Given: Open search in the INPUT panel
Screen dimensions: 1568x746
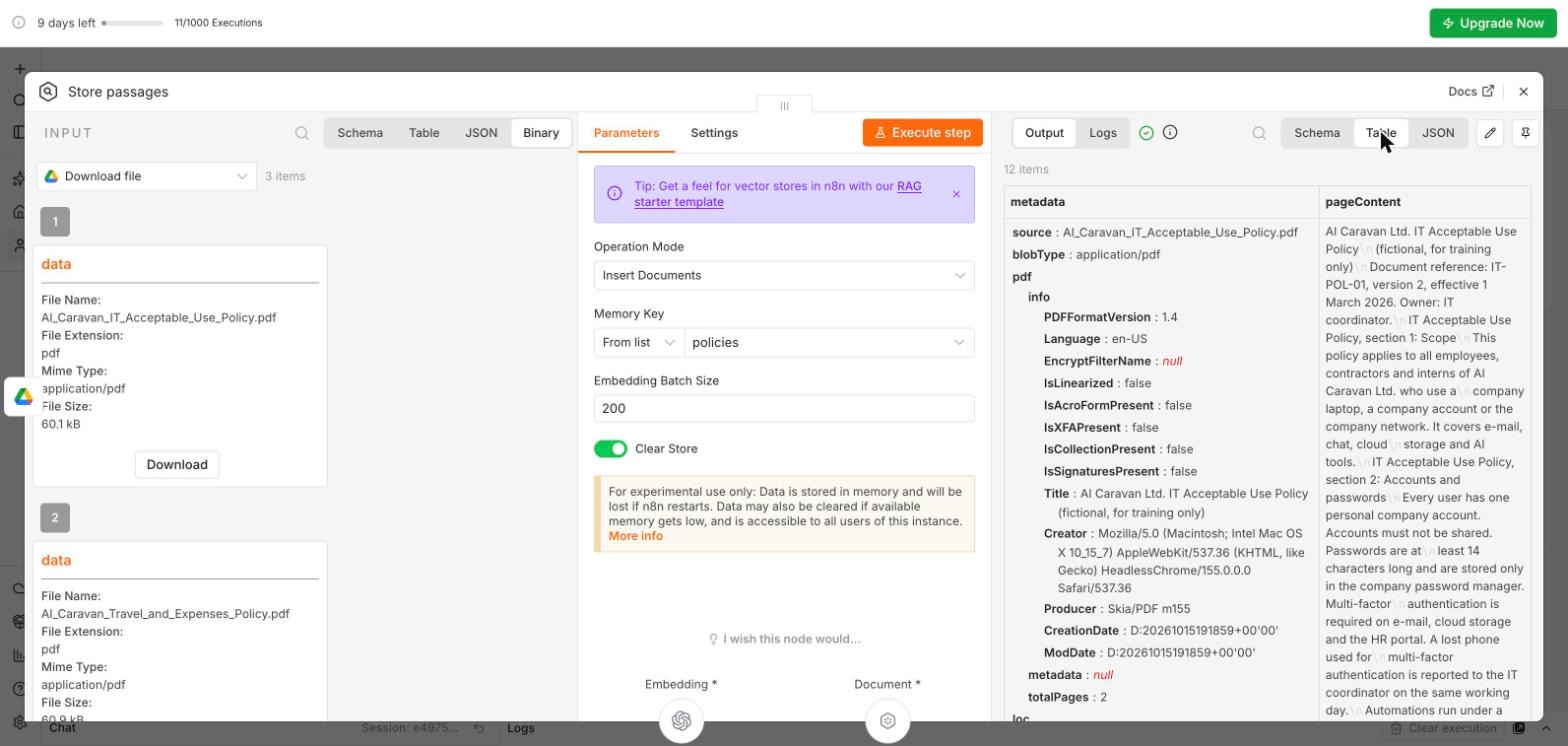Looking at the screenshot, I should pos(302,133).
